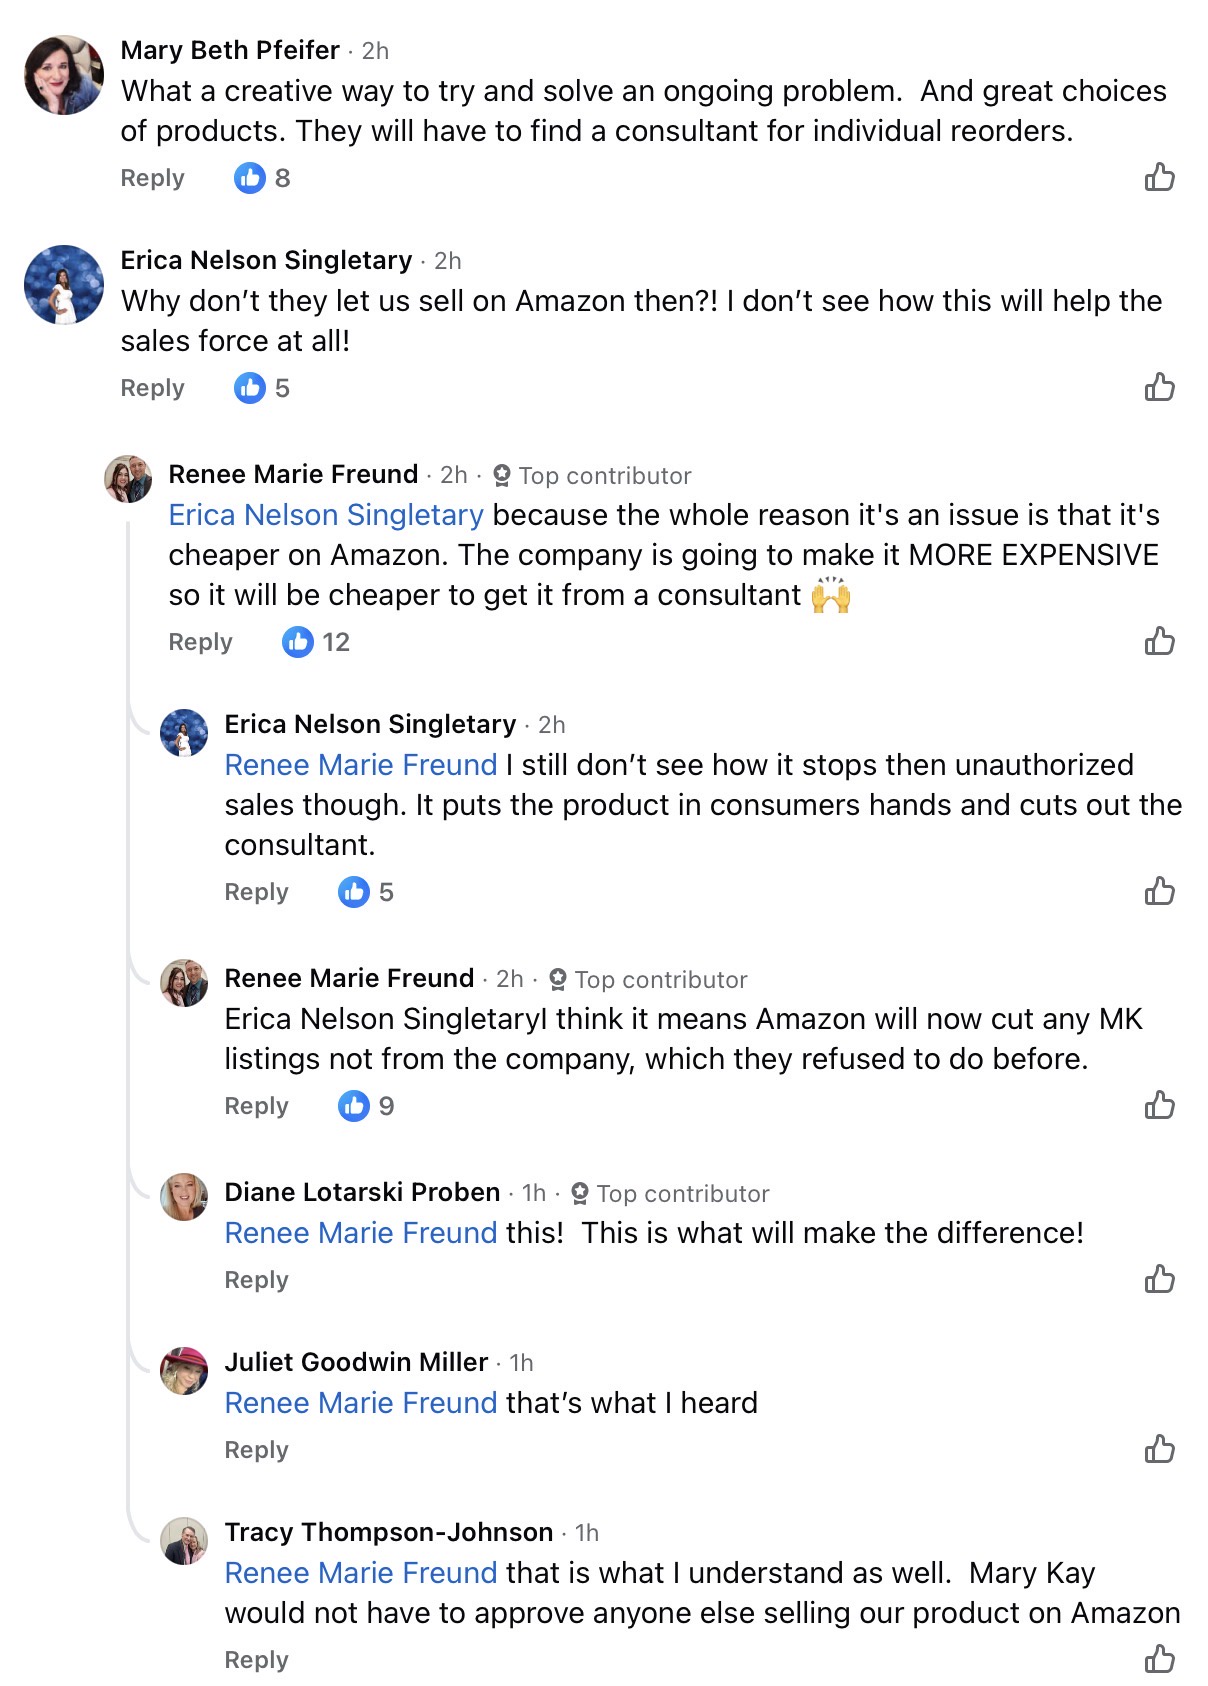
Task: Reply to Diane Lotarski Proben's comment
Action: [256, 1280]
